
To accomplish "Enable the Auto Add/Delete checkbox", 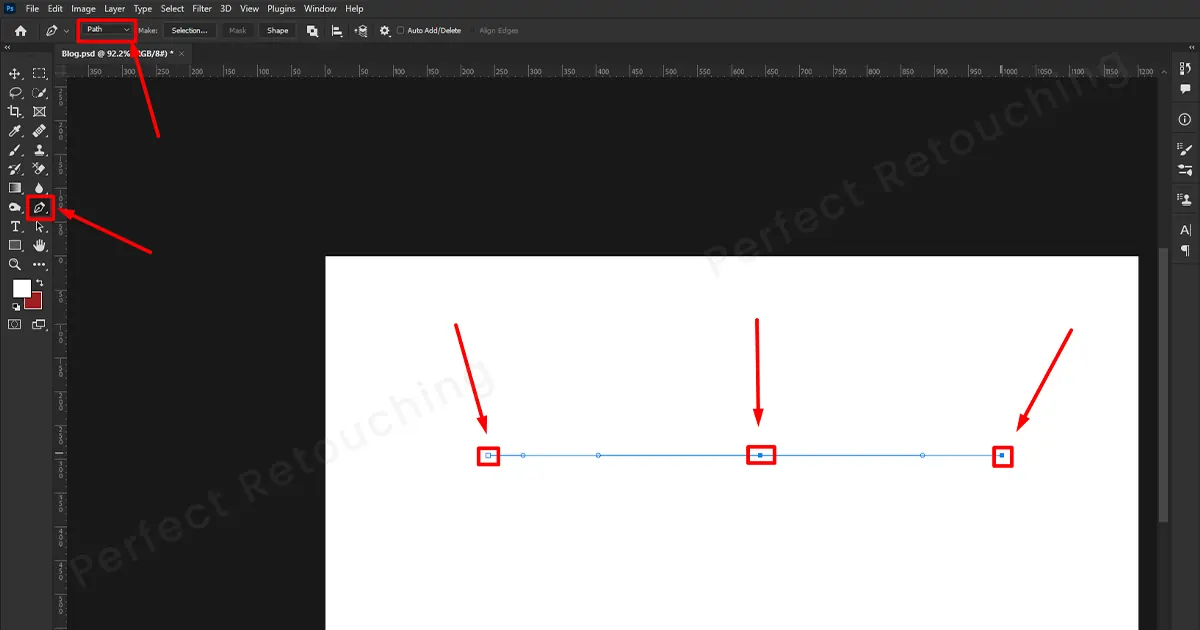I will (x=399, y=30).
